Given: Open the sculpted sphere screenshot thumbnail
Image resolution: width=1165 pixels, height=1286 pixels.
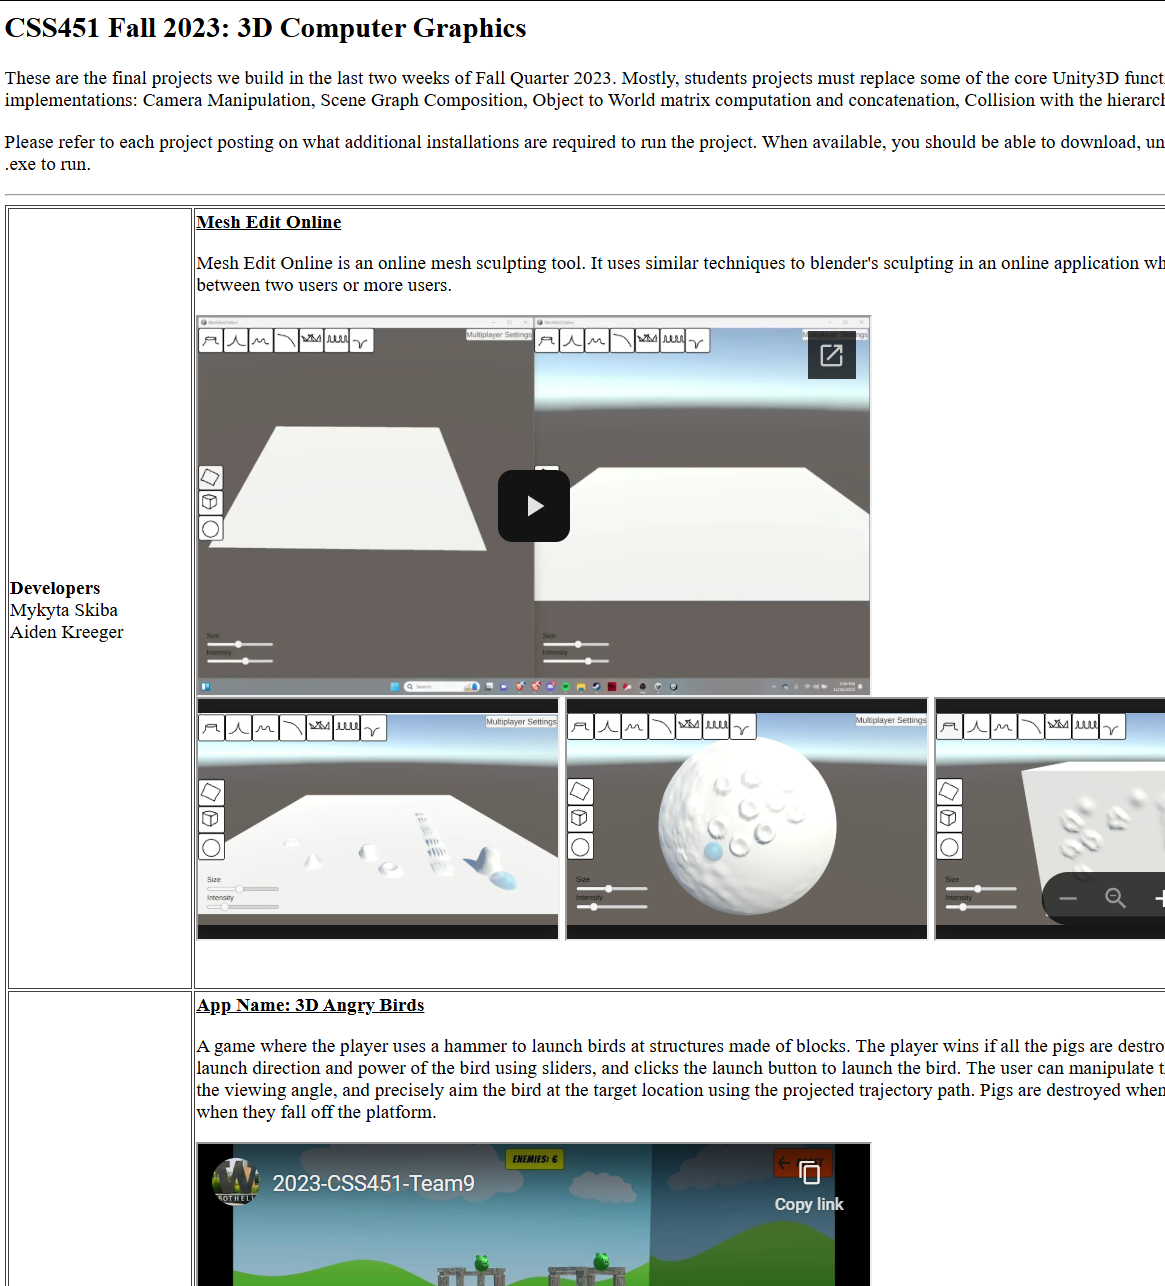Looking at the screenshot, I should click(x=747, y=819).
